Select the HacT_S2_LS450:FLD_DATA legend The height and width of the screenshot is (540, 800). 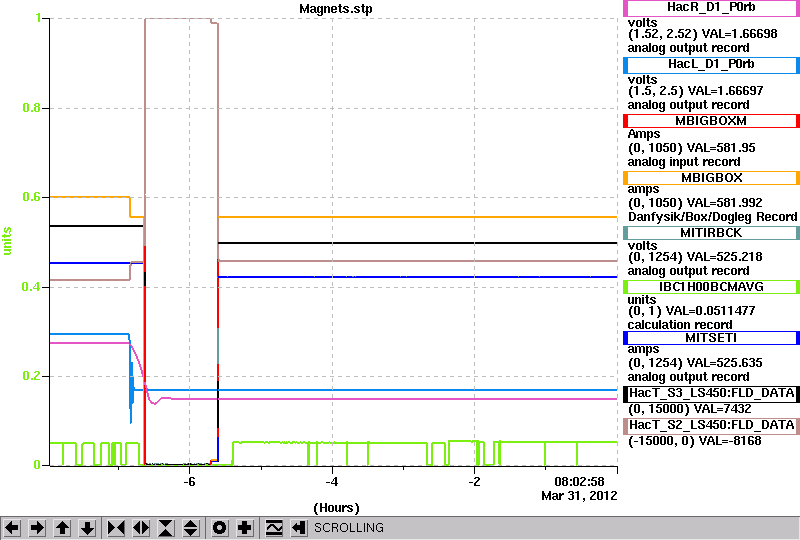[711, 426]
